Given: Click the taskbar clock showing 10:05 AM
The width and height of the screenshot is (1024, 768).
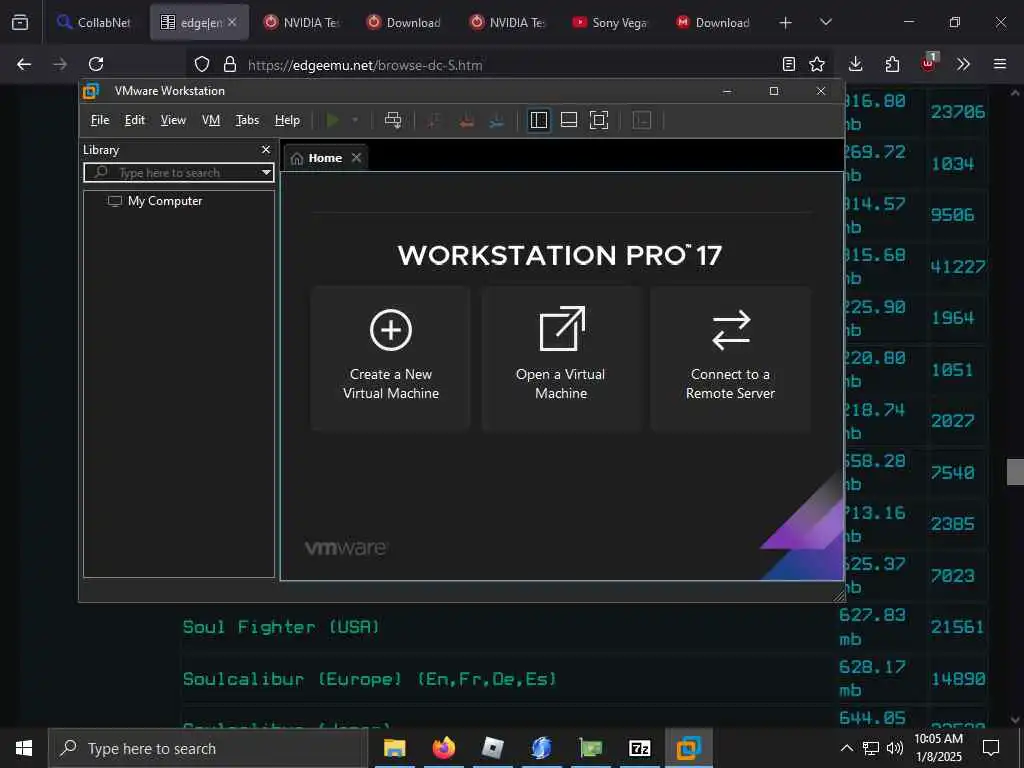Looking at the screenshot, I should pyautogui.click(x=938, y=748).
